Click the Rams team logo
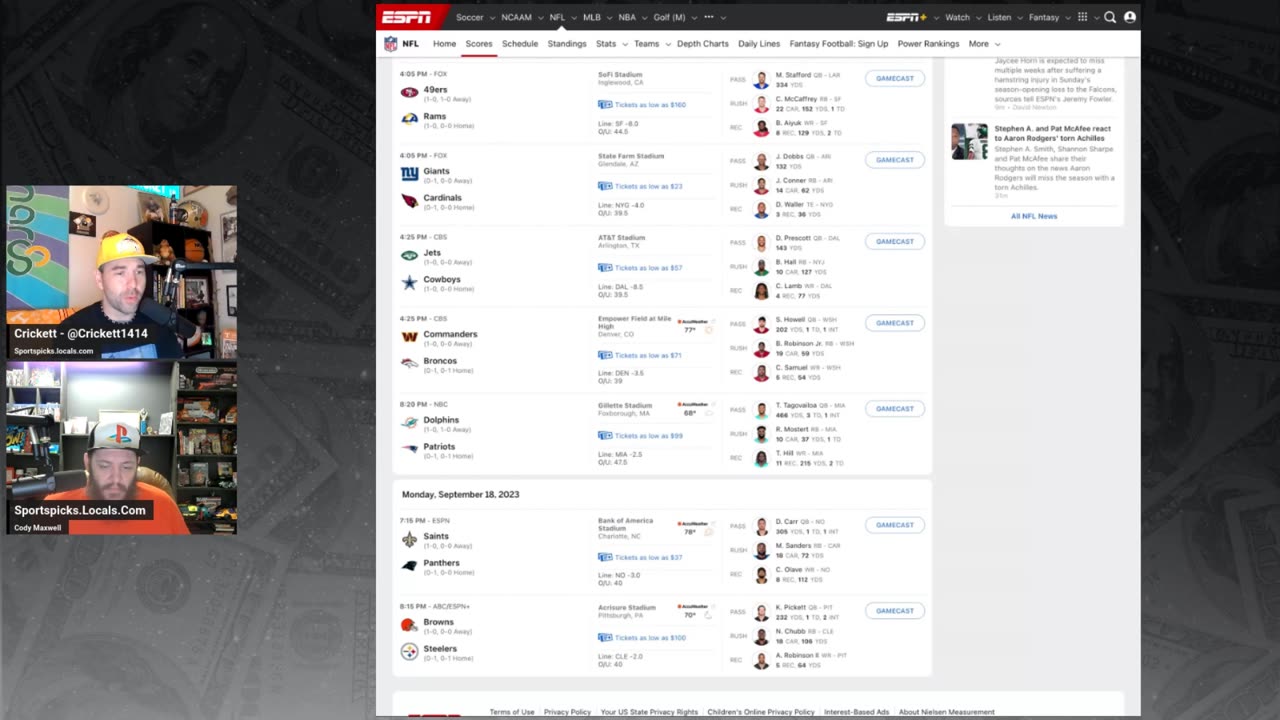This screenshot has width=1280, height=720. pyautogui.click(x=409, y=119)
